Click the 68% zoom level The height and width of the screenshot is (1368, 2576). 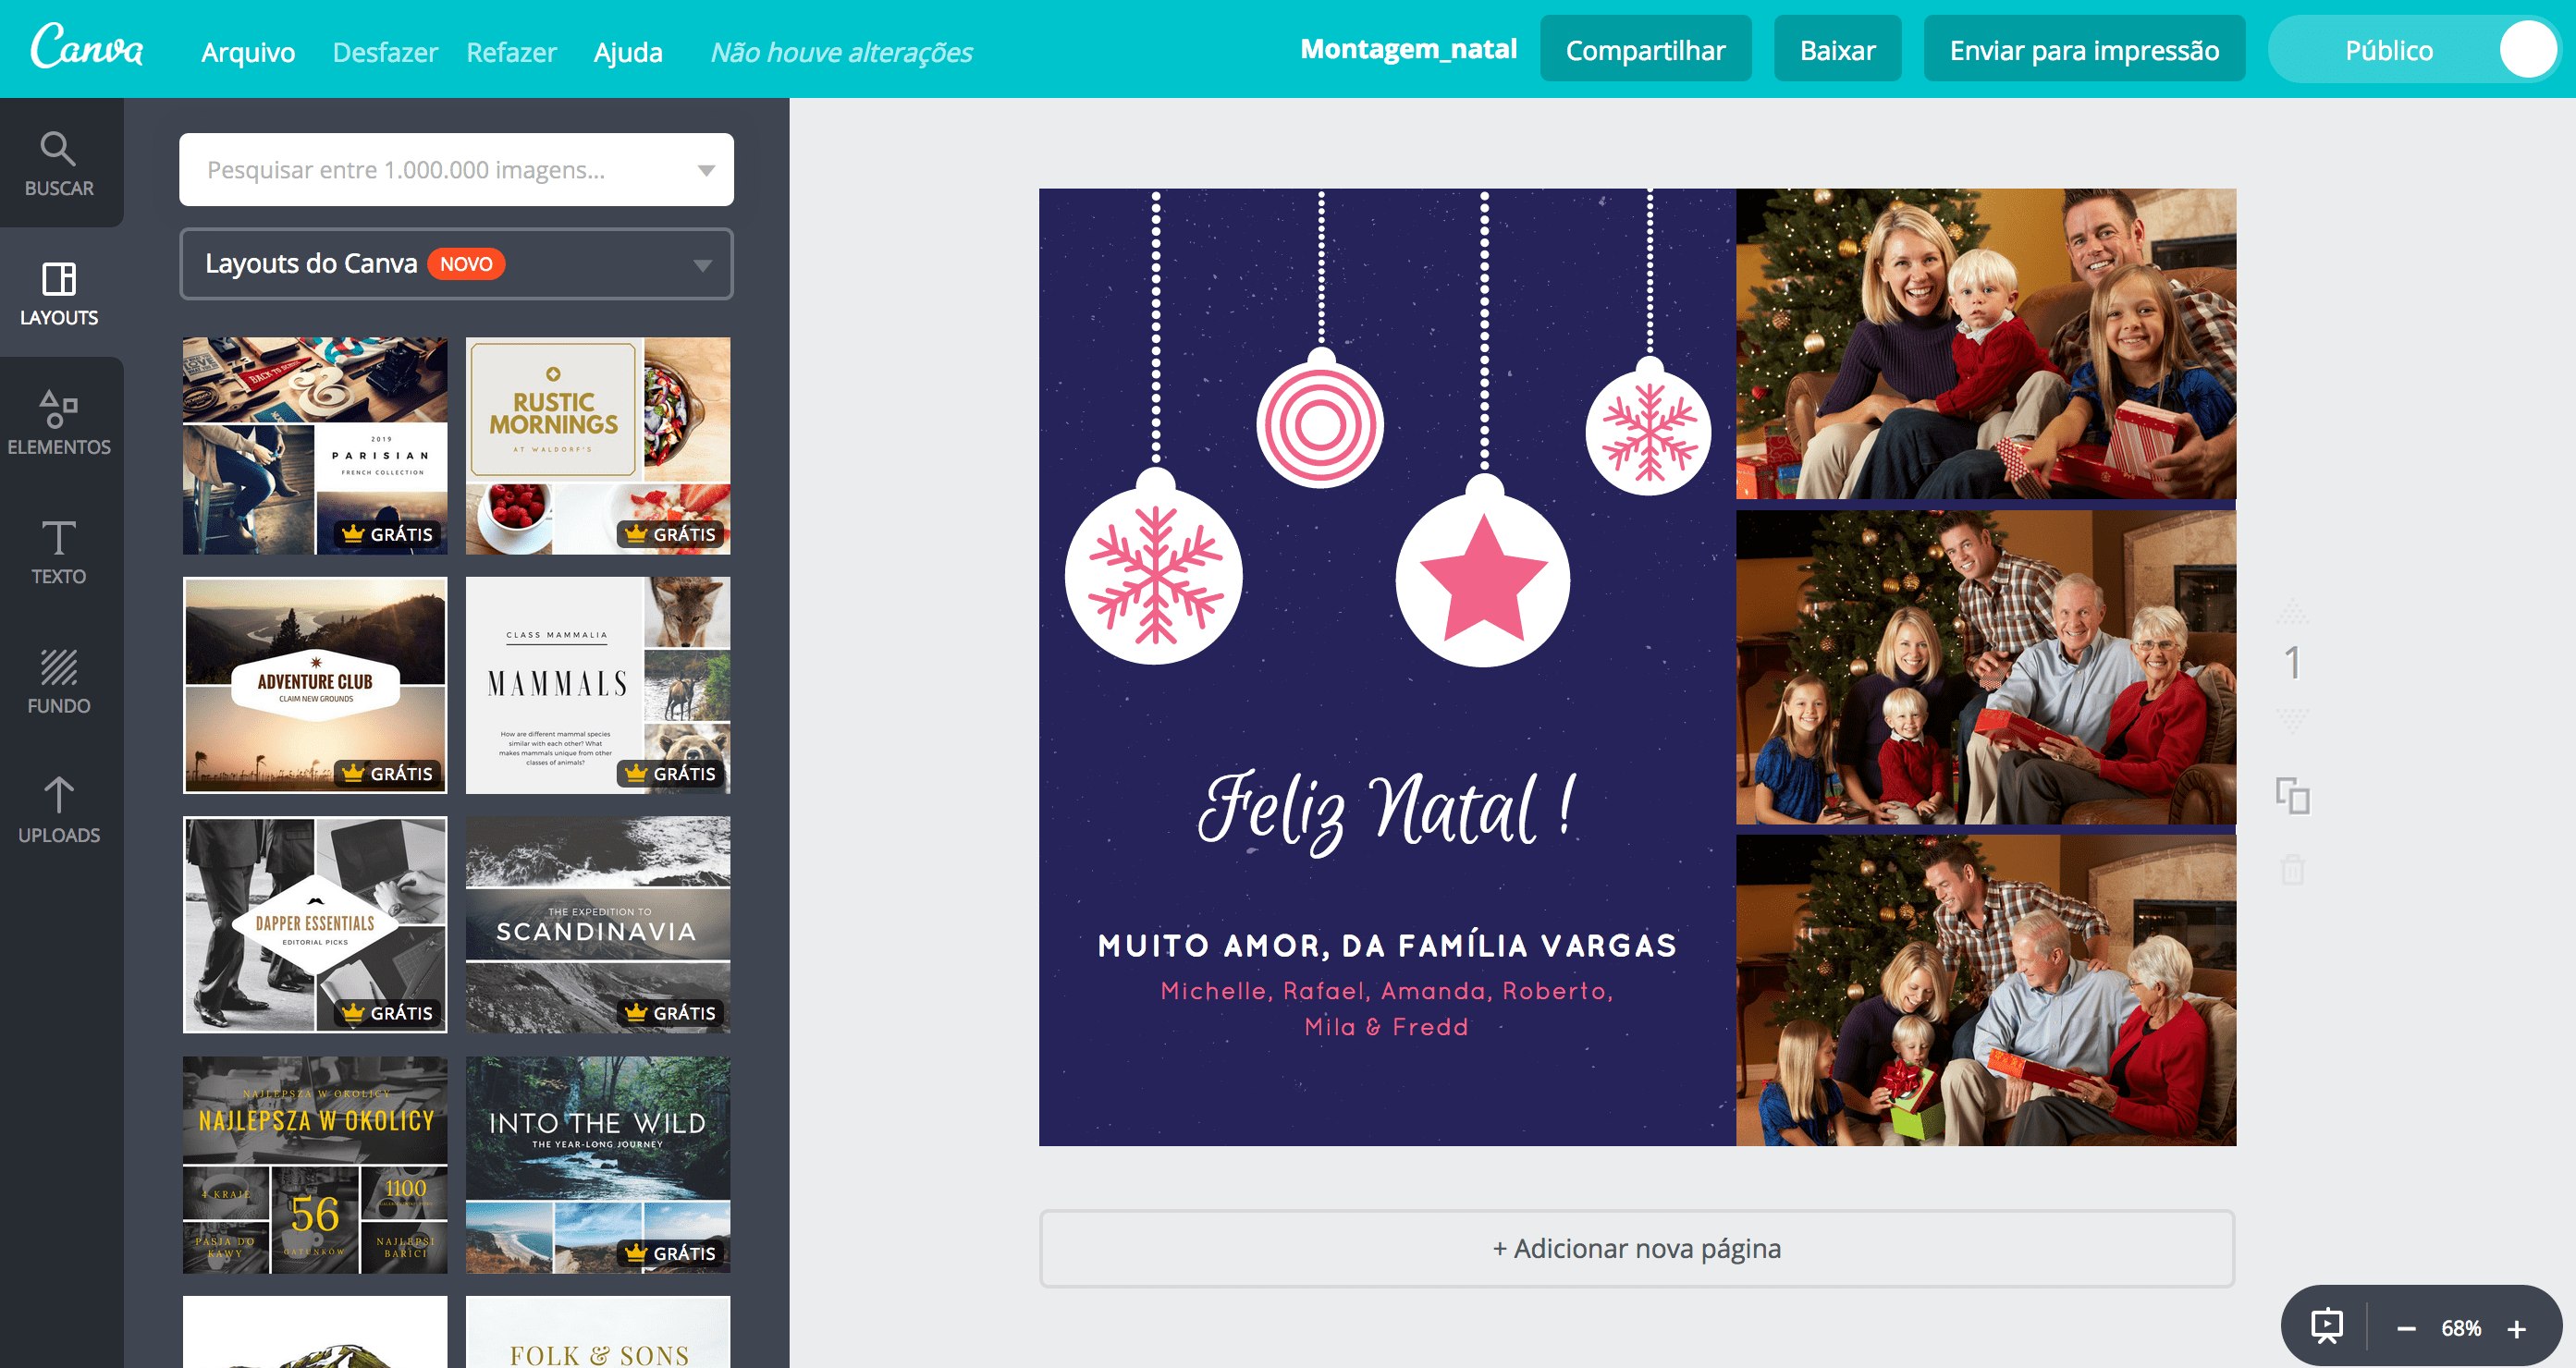click(2461, 1328)
